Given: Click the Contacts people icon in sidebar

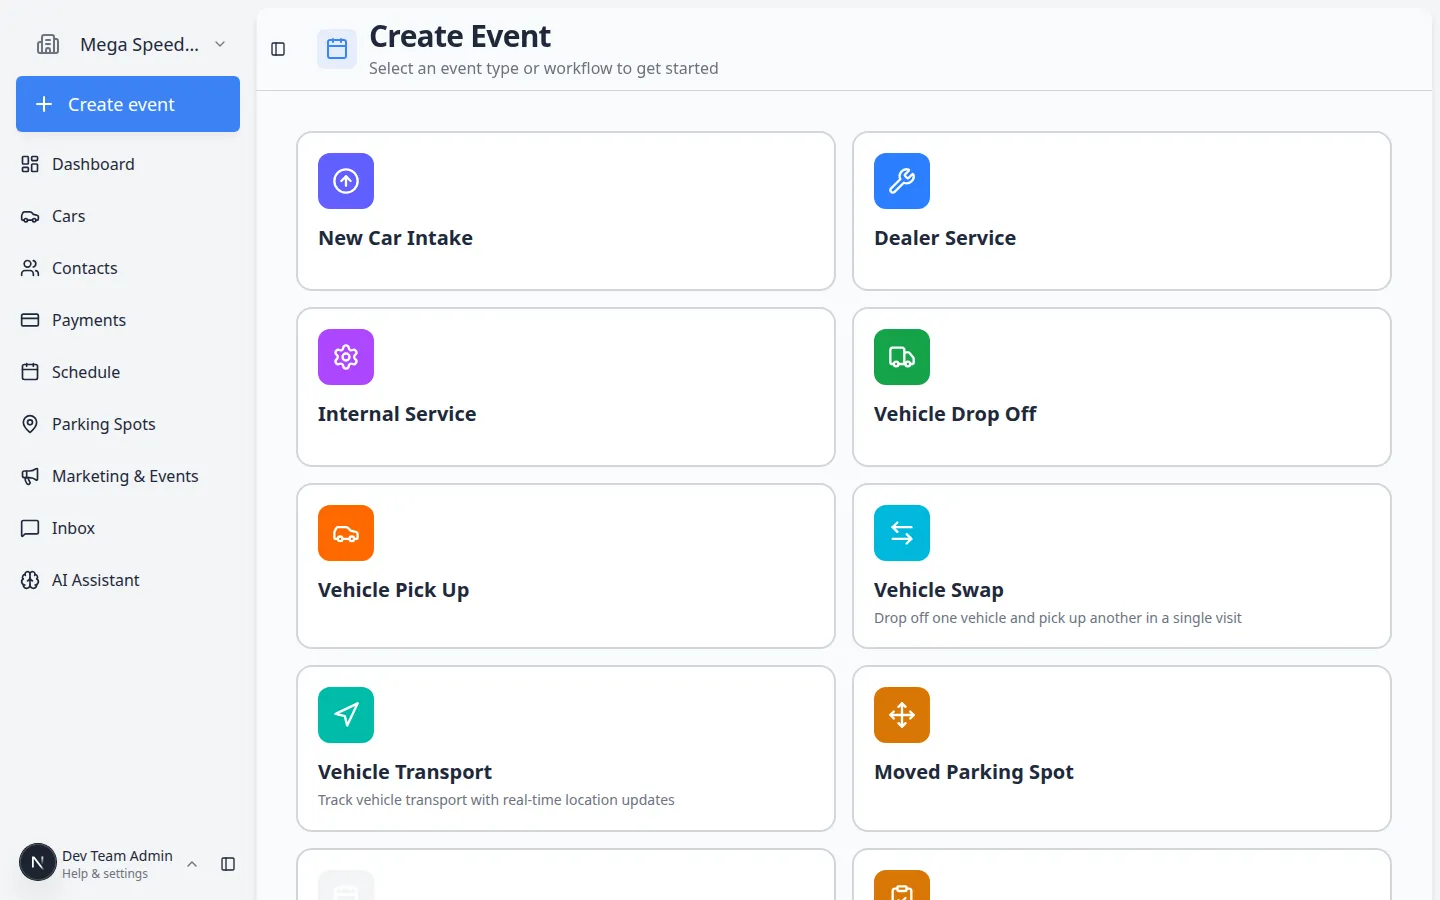Looking at the screenshot, I should (x=30, y=268).
